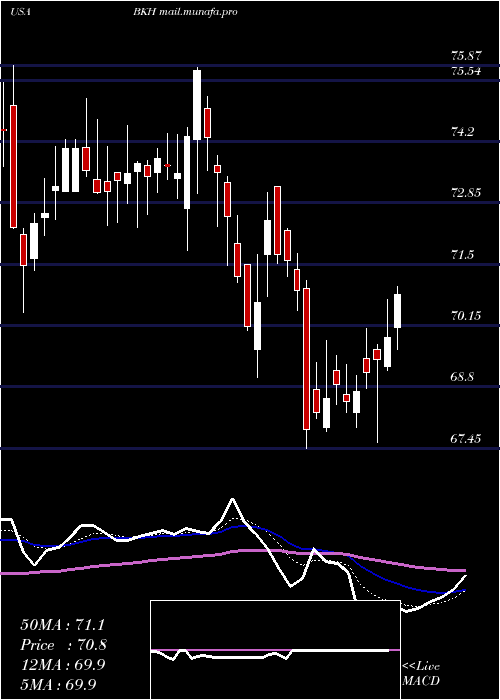The height and width of the screenshot is (700, 500).
Task: Click the 75.54 price level label
Action: (x=467, y=71)
